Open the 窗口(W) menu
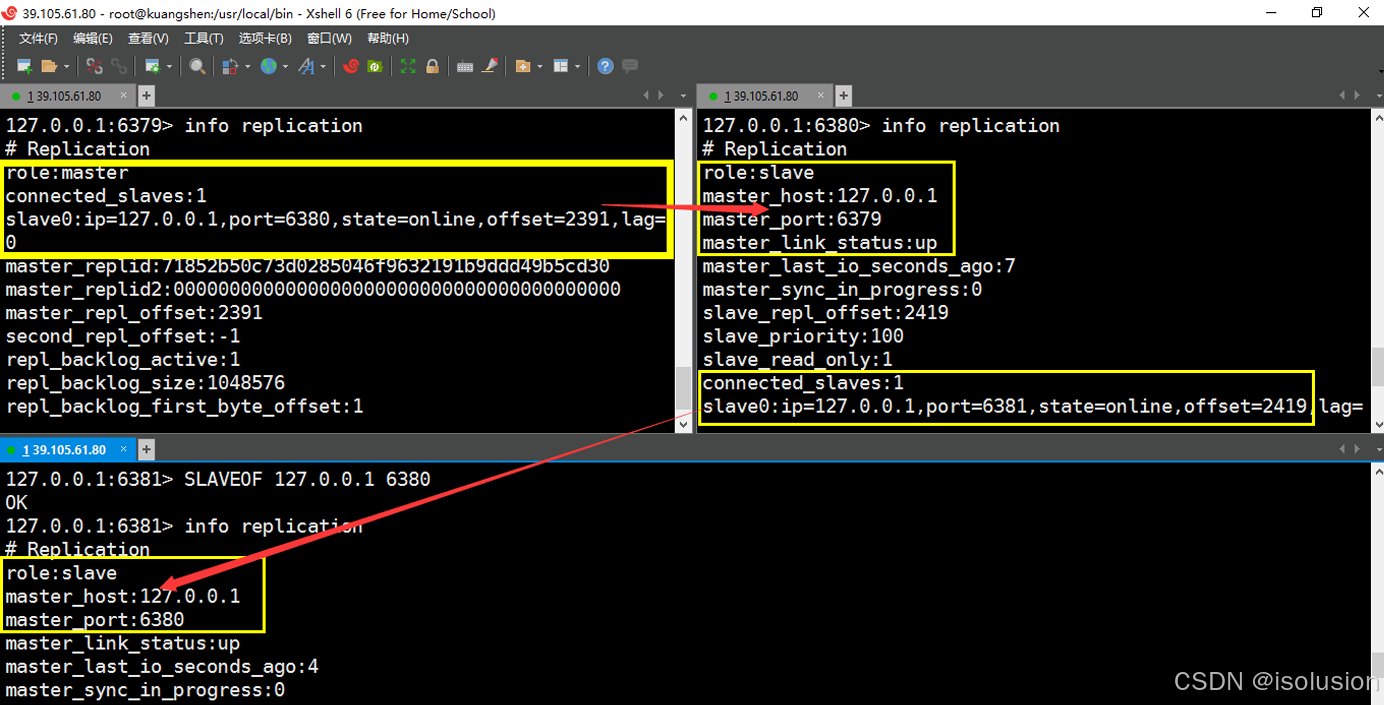 (x=329, y=38)
